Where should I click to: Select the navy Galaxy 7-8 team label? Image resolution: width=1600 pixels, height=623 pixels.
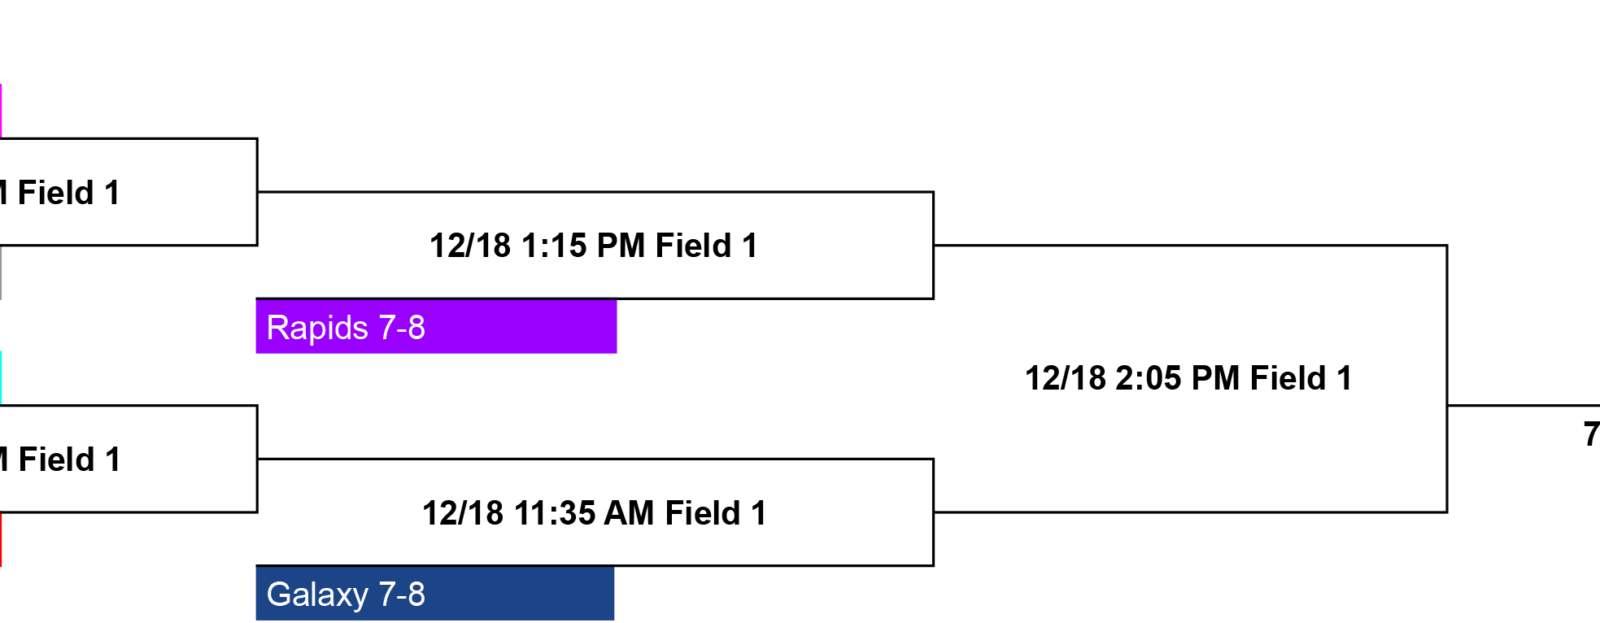click(435, 594)
